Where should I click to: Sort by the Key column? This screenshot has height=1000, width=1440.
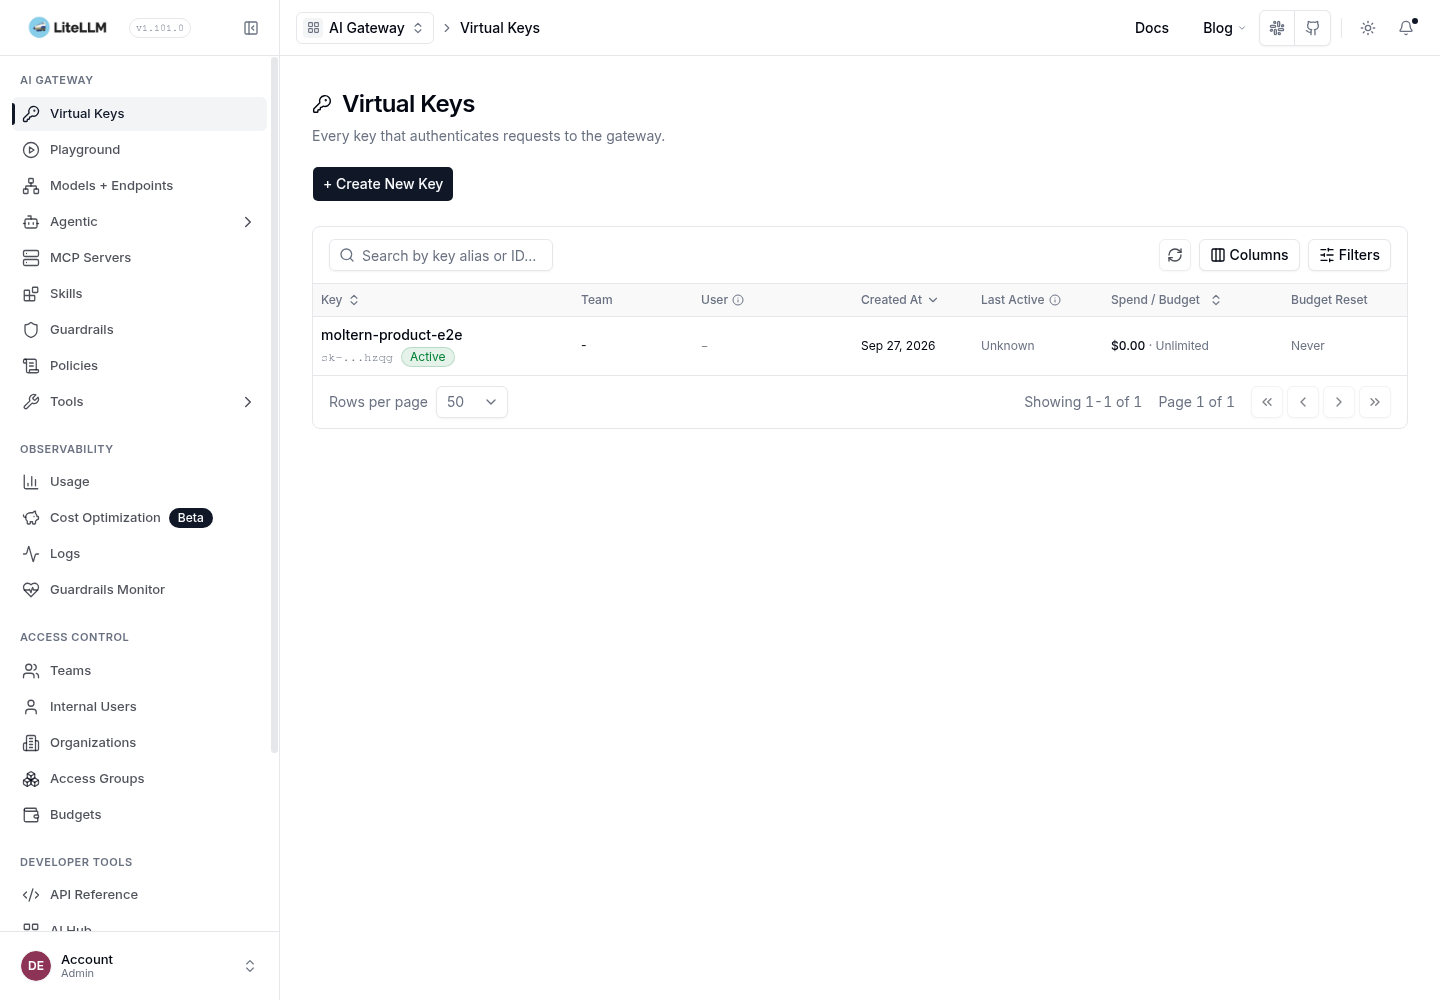[340, 300]
